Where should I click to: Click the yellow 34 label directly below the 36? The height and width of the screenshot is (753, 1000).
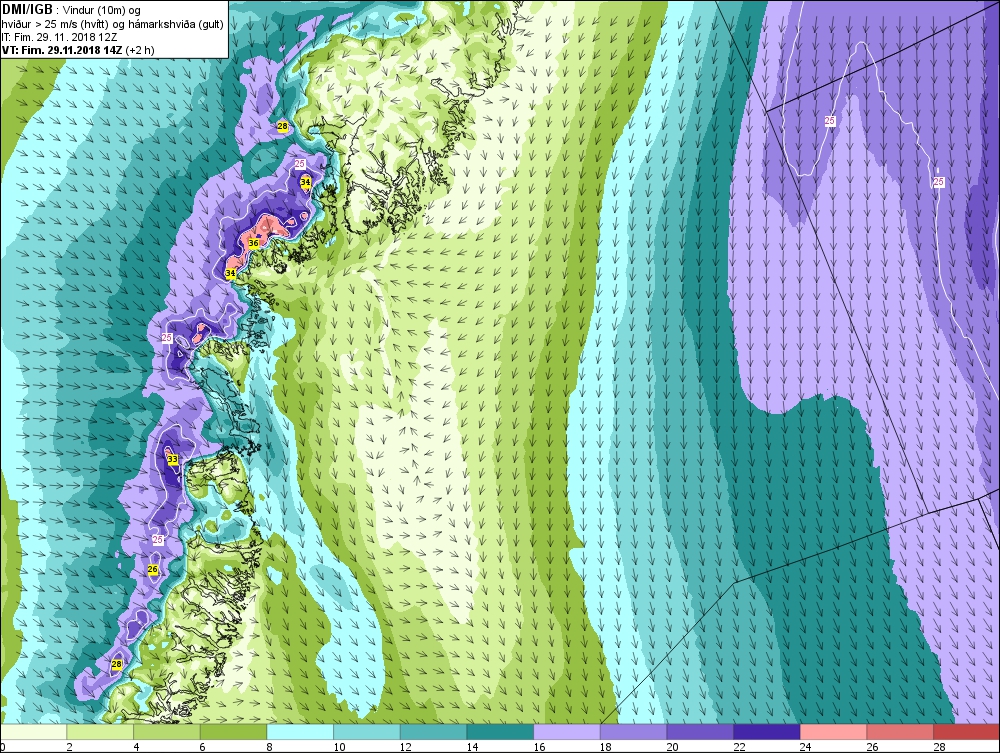[x=230, y=274]
